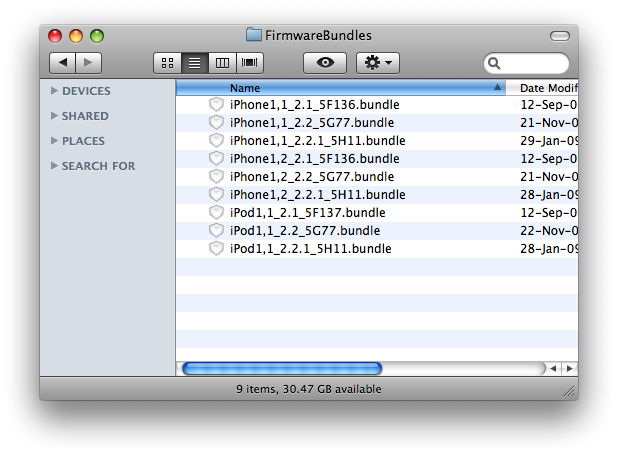Expand the SEARCH FOR sidebar section

(54, 166)
